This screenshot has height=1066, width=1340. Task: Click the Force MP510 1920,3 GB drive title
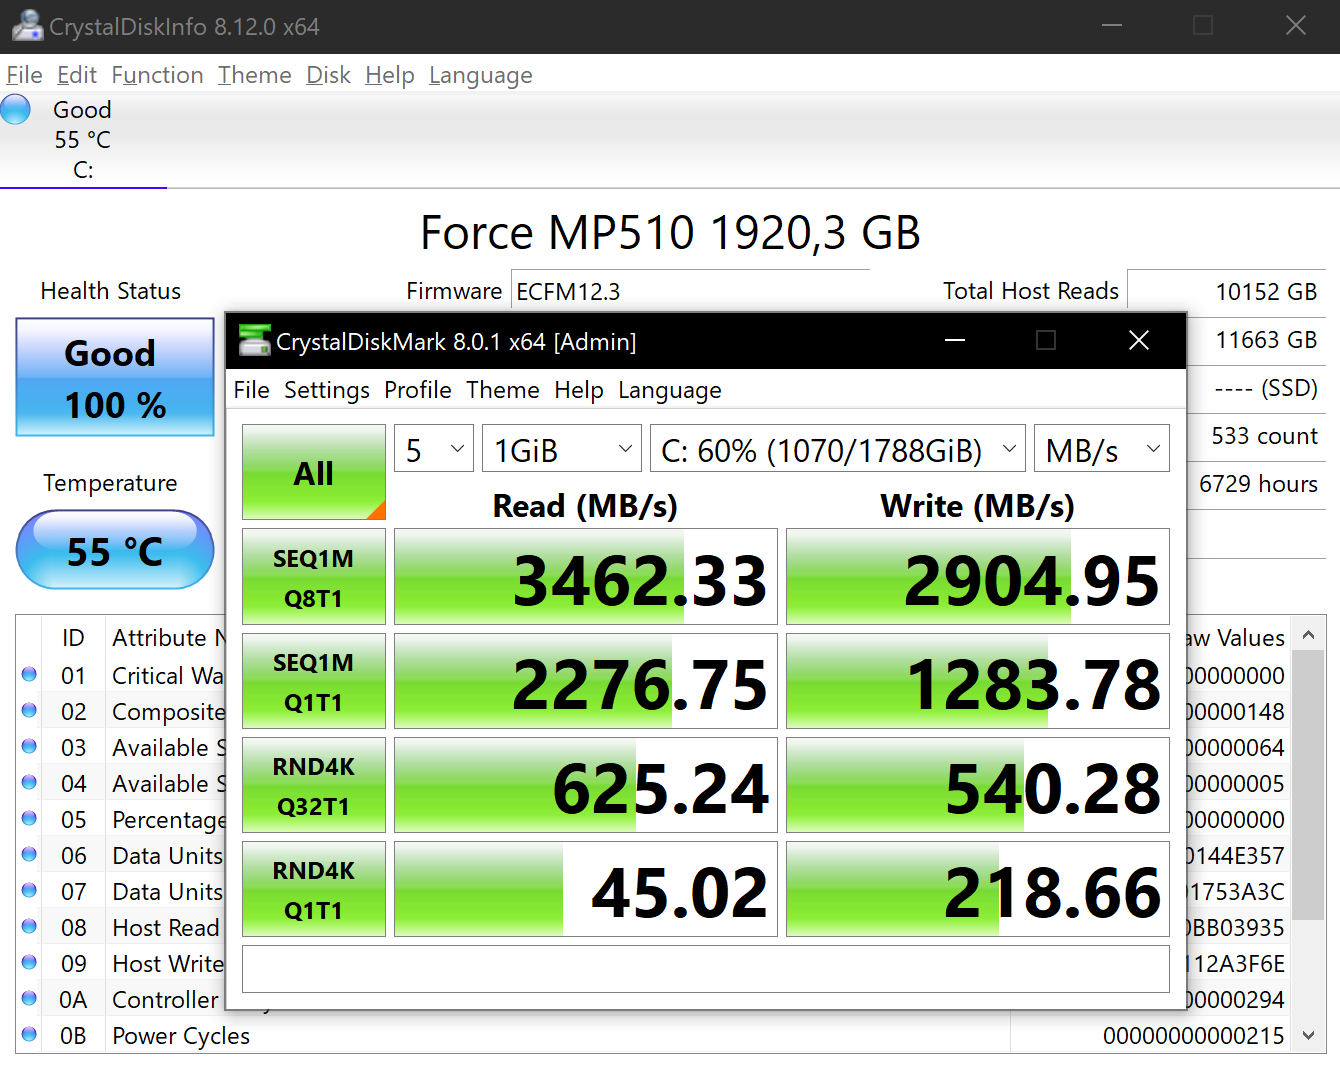[x=670, y=233]
